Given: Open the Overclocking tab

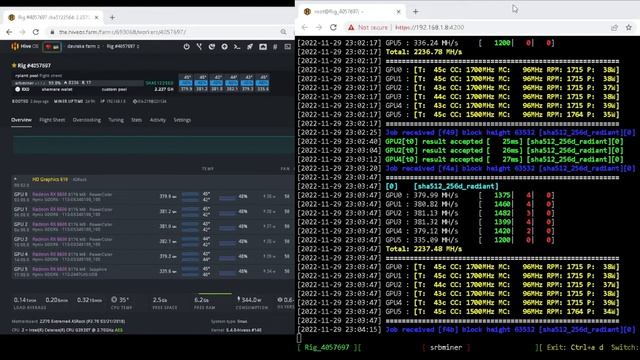Looking at the screenshot, I should pyautogui.click(x=87, y=120).
